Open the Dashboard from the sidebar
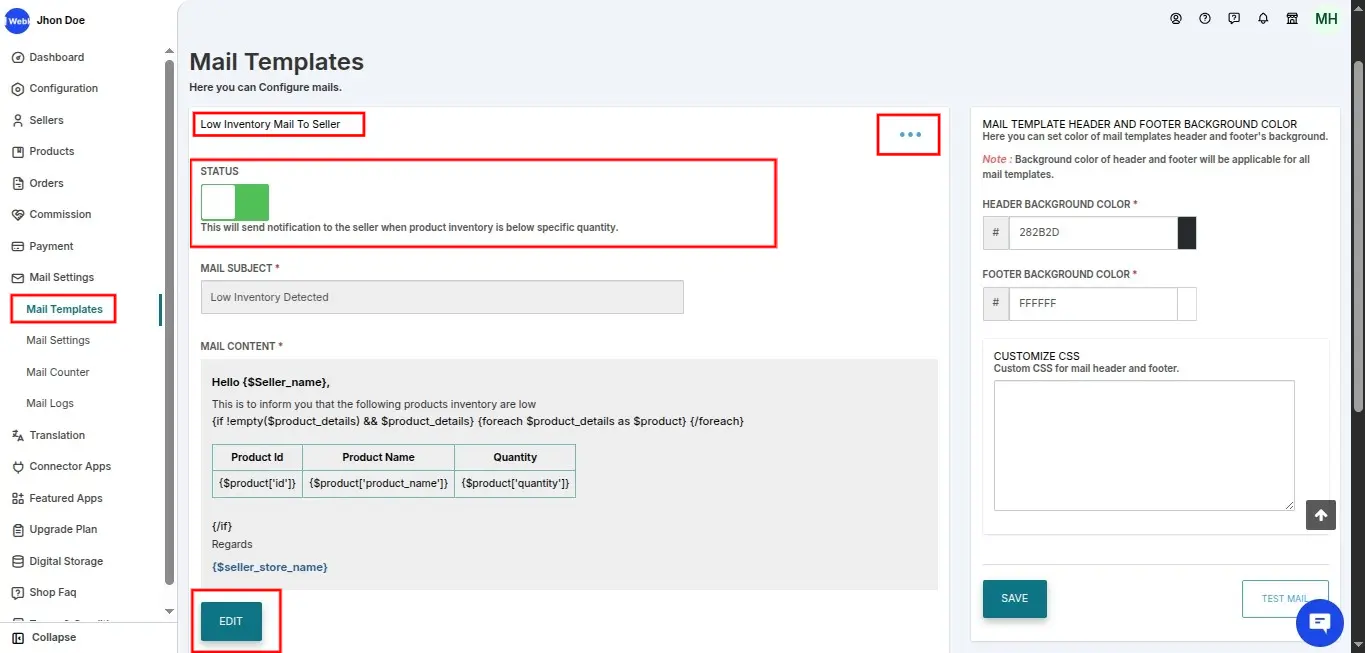Image resolution: width=1365 pixels, height=653 pixels. pos(57,57)
